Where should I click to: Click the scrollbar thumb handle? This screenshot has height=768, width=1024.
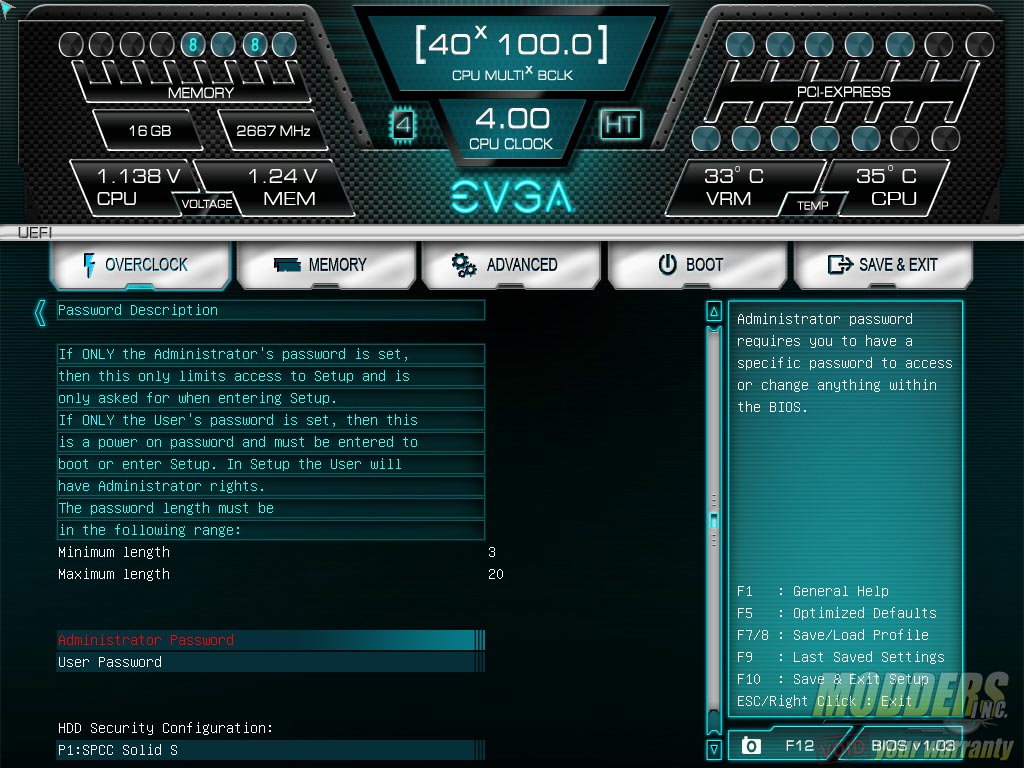(x=714, y=520)
